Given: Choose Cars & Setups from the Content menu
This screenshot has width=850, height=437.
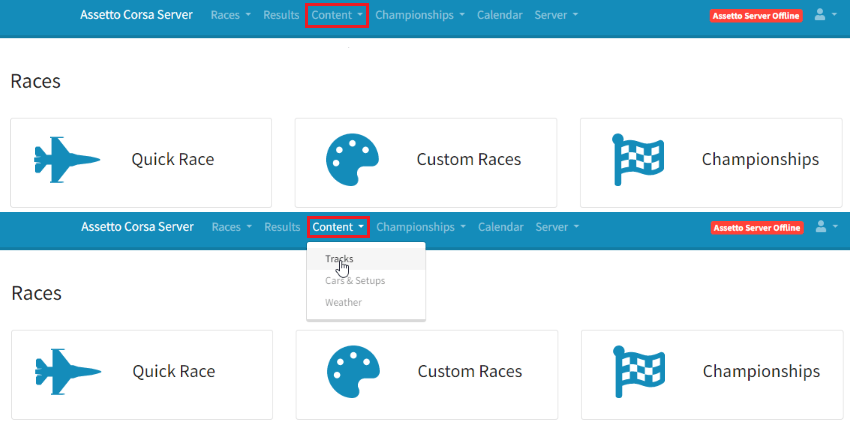Looking at the screenshot, I should (x=354, y=281).
